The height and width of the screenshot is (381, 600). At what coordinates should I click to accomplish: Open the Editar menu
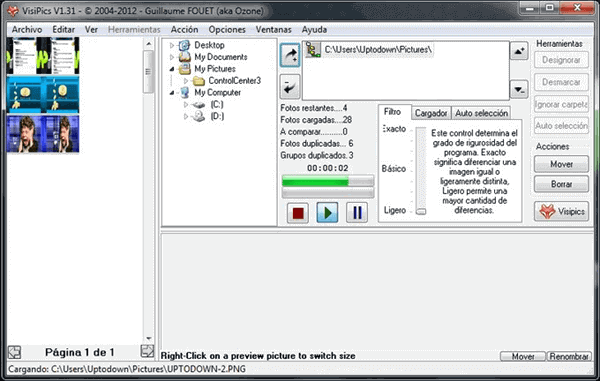pos(64,29)
